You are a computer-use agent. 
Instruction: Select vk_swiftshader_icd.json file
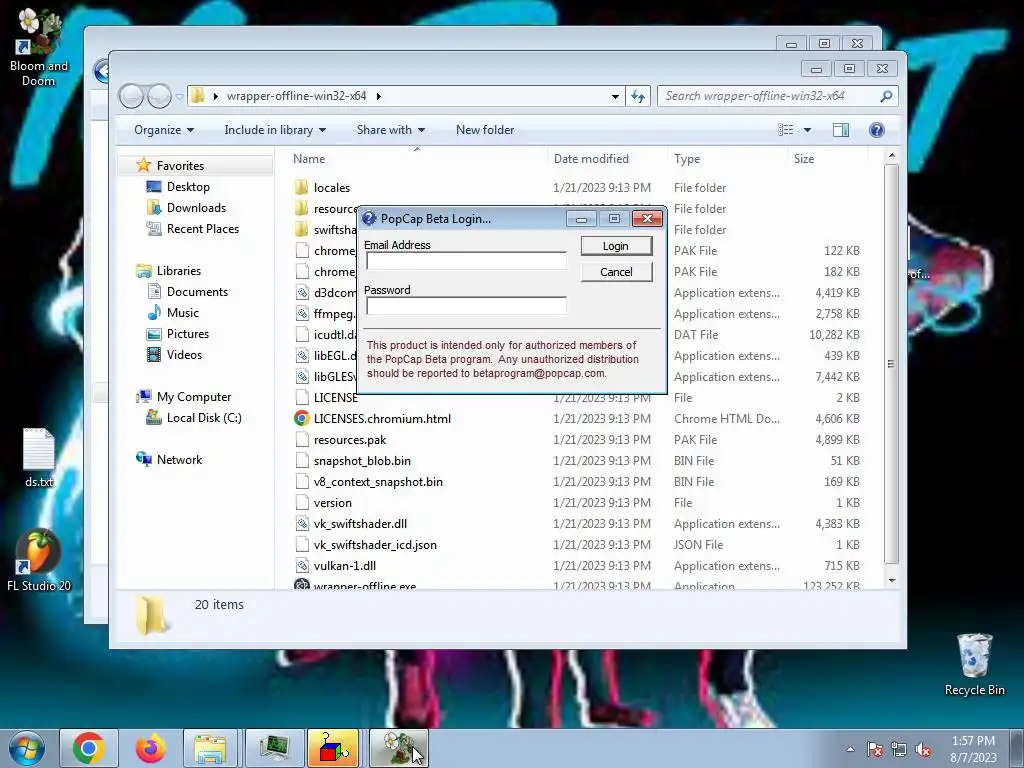click(x=375, y=545)
